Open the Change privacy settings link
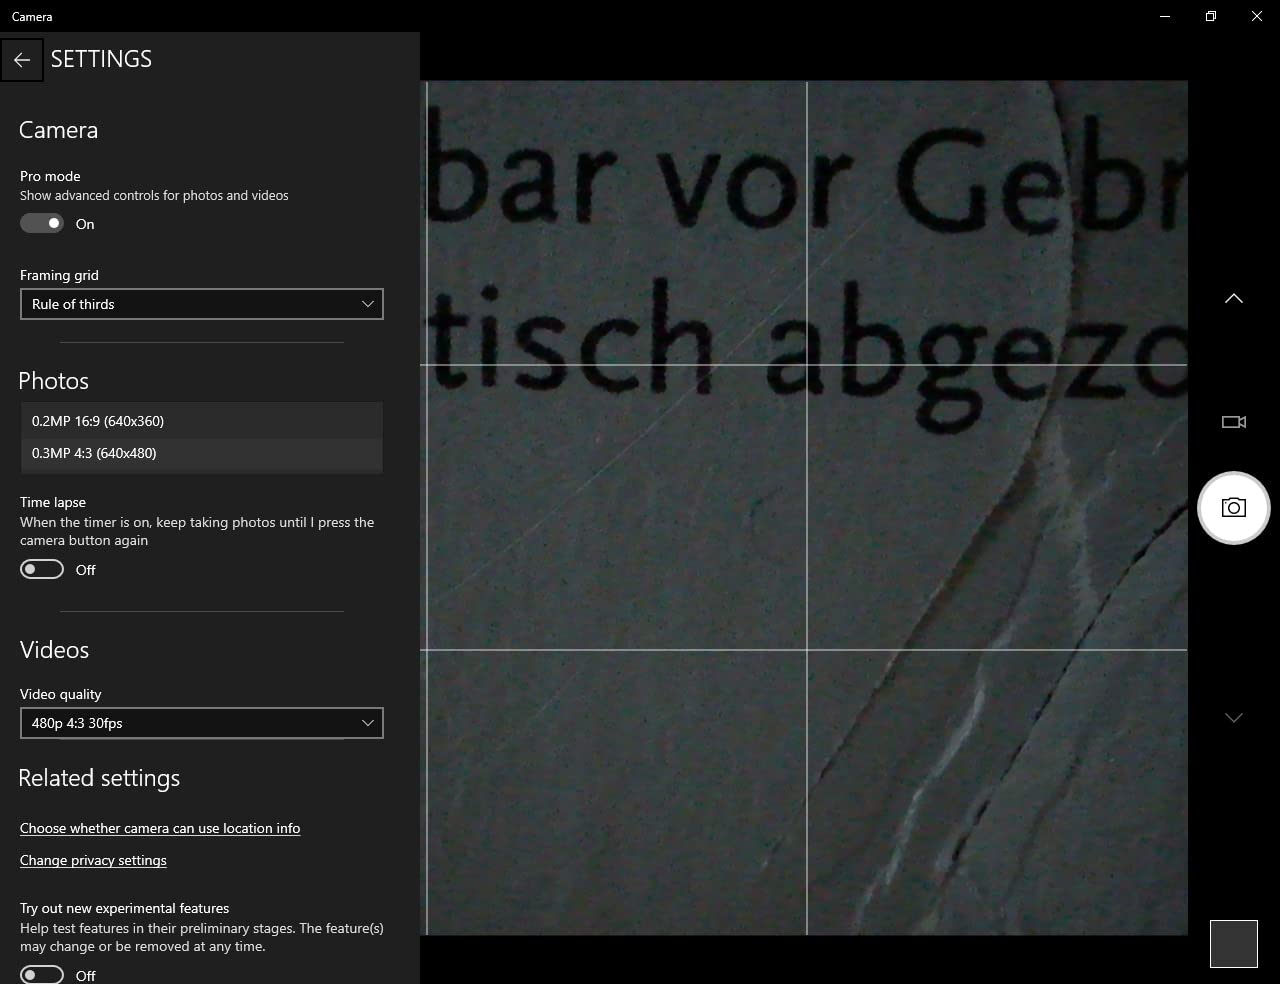This screenshot has width=1280, height=984. coord(93,860)
